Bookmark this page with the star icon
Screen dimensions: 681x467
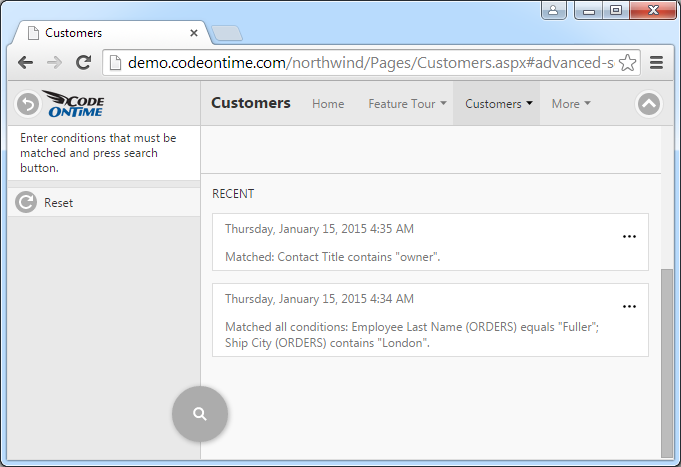point(628,63)
